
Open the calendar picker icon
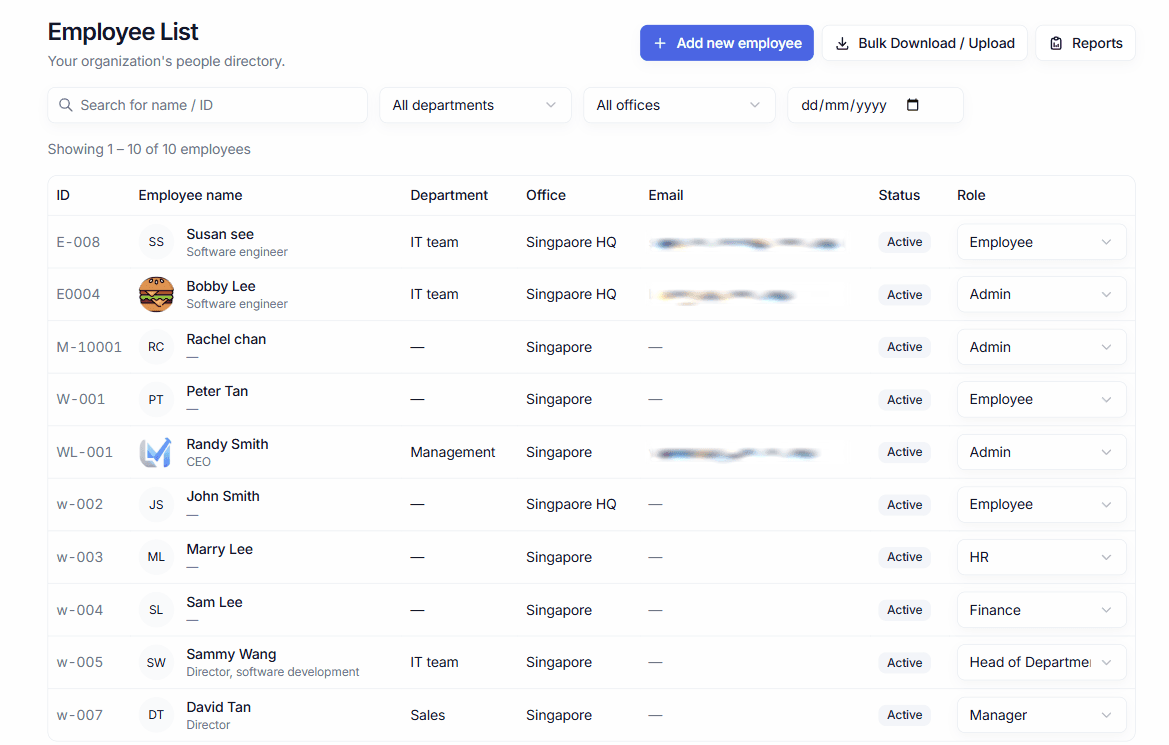[x=913, y=105]
